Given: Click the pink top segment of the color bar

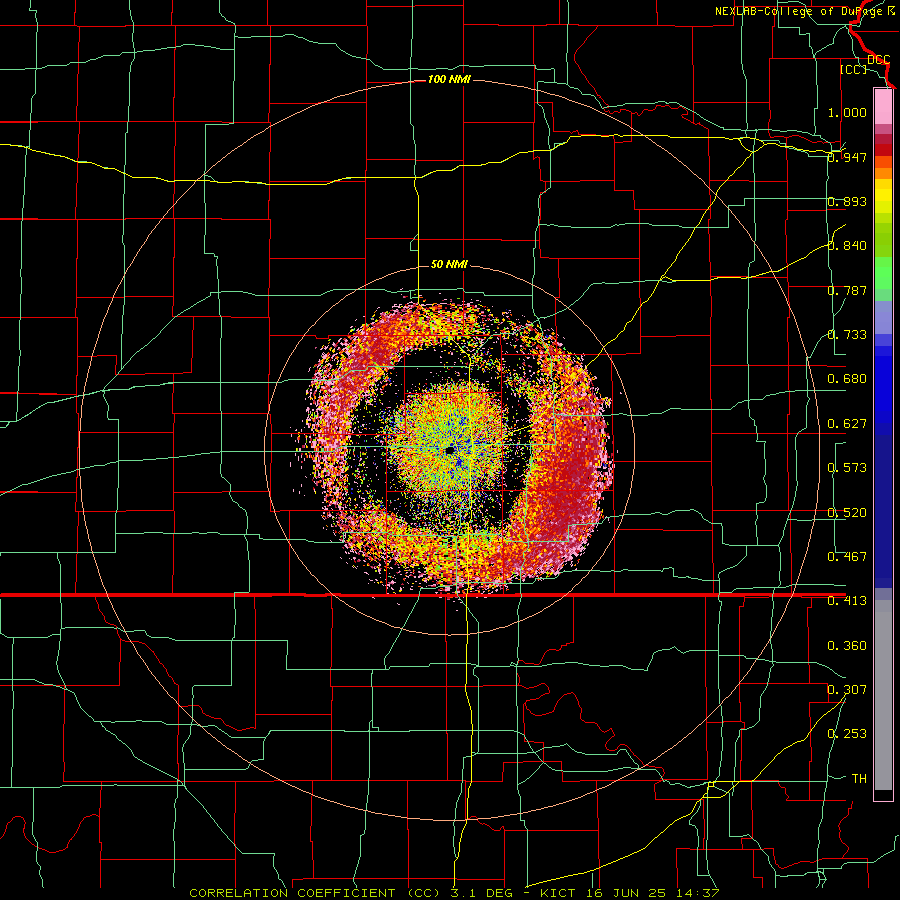Looking at the screenshot, I should pyautogui.click(x=883, y=107).
